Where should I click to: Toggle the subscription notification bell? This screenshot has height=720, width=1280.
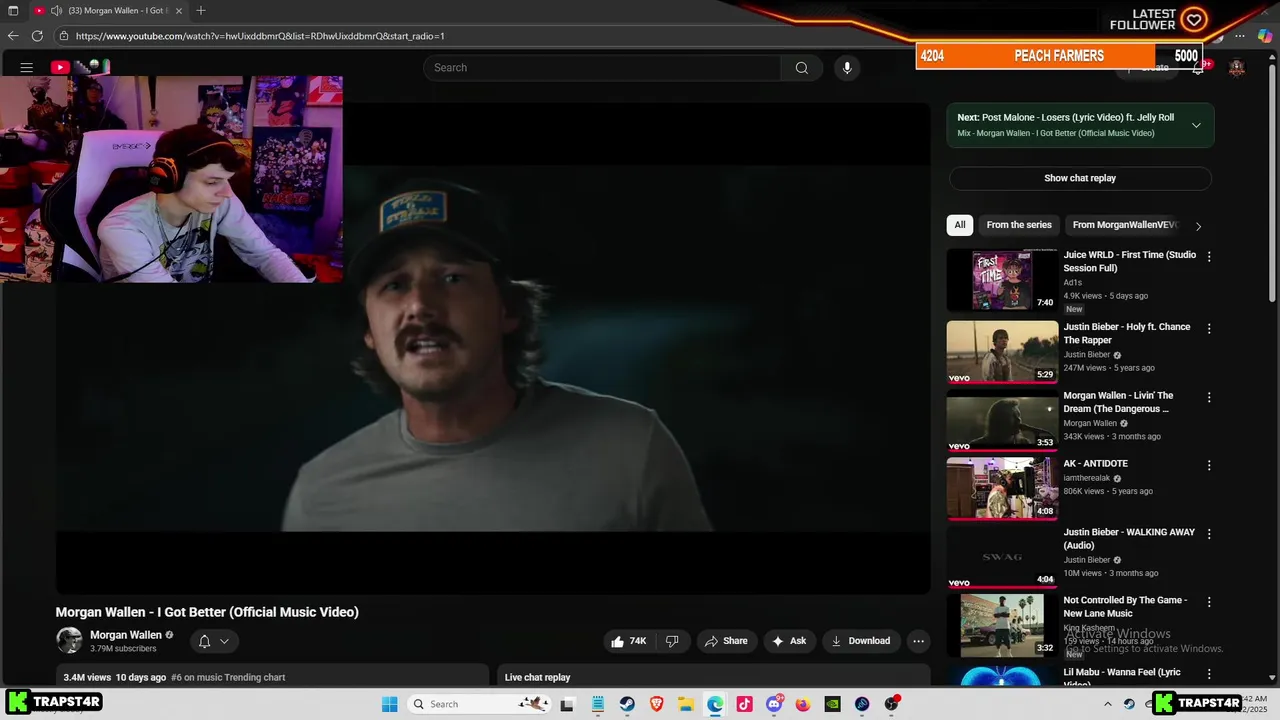coord(204,641)
